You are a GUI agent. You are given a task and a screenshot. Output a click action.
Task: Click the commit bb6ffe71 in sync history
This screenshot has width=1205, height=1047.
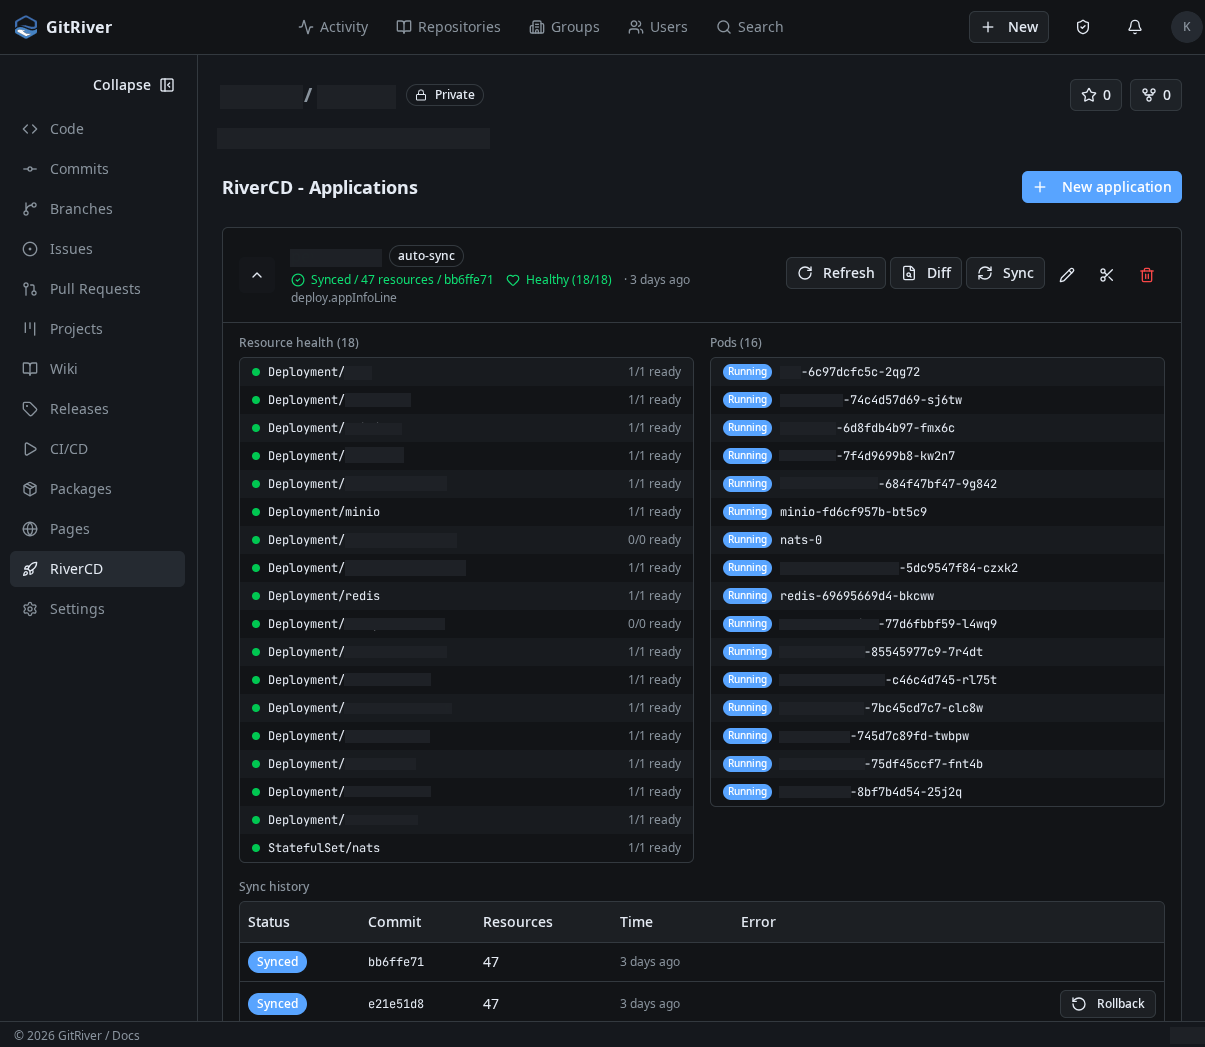396,962
